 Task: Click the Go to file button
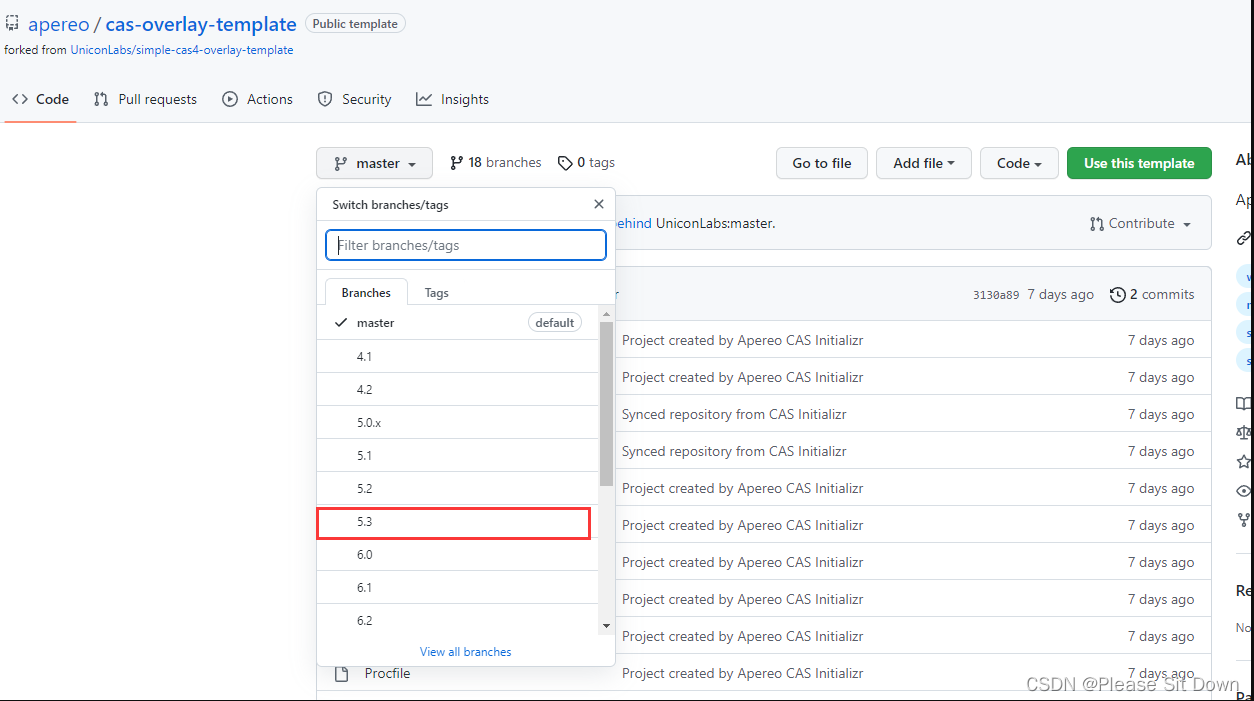coord(822,163)
